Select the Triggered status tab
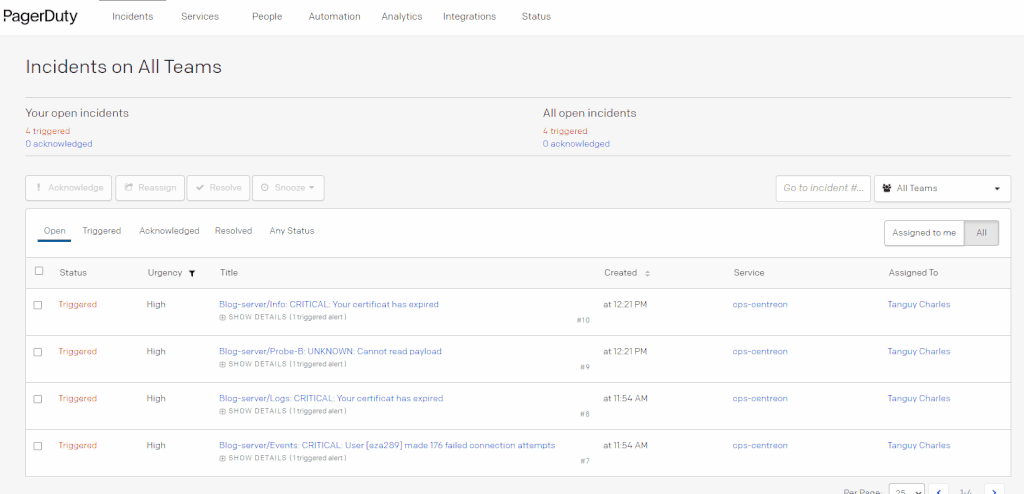The height and width of the screenshot is (494, 1024). click(102, 231)
